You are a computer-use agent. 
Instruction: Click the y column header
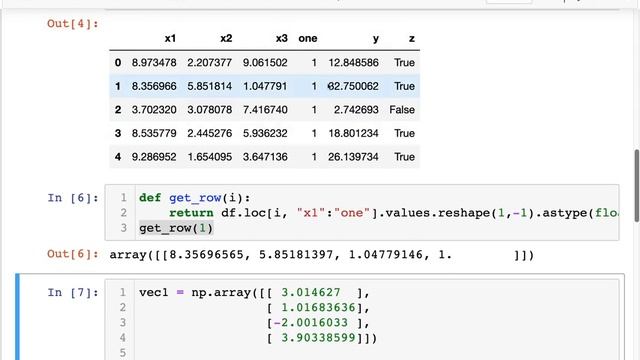pos(376,38)
